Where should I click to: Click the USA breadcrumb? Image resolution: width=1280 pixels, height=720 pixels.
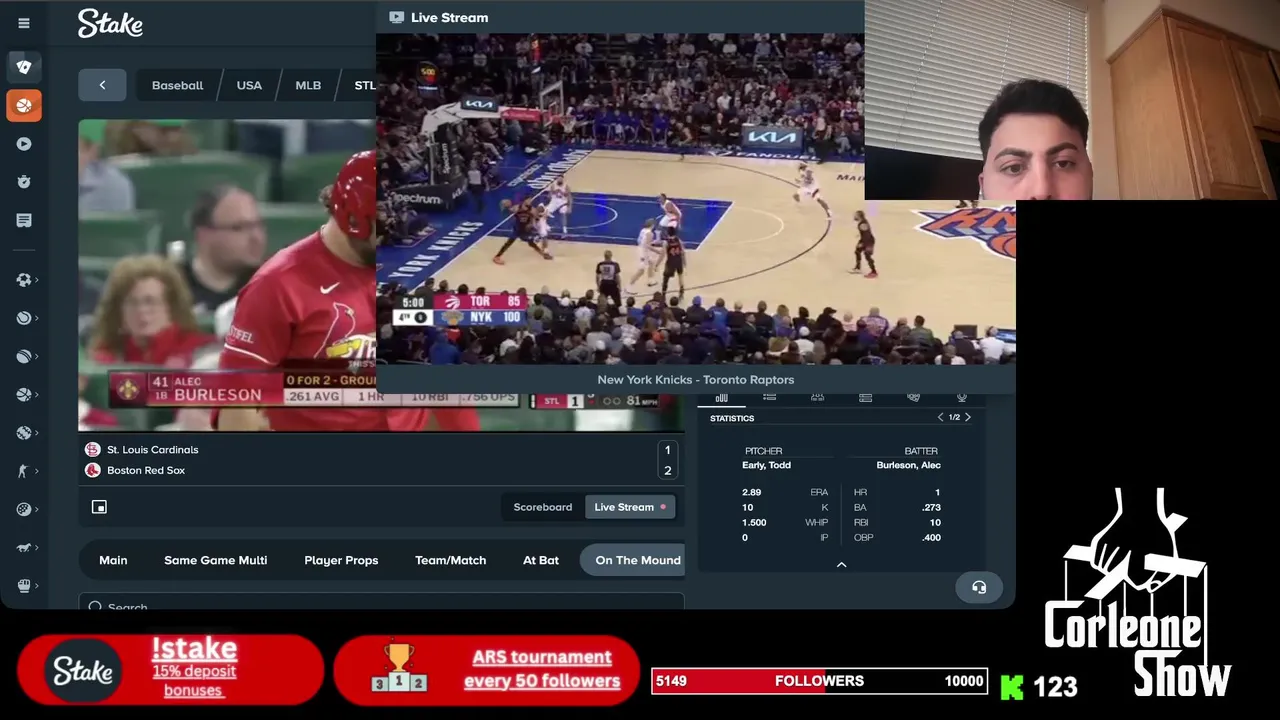pyautogui.click(x=249, y=85)
